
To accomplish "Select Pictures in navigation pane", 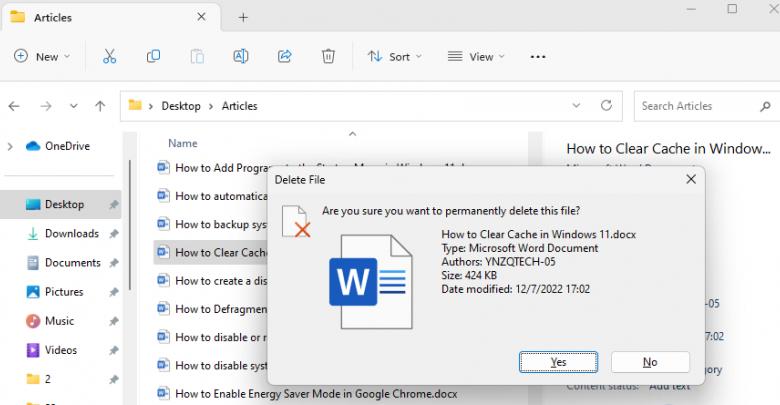I will point(55,292).
